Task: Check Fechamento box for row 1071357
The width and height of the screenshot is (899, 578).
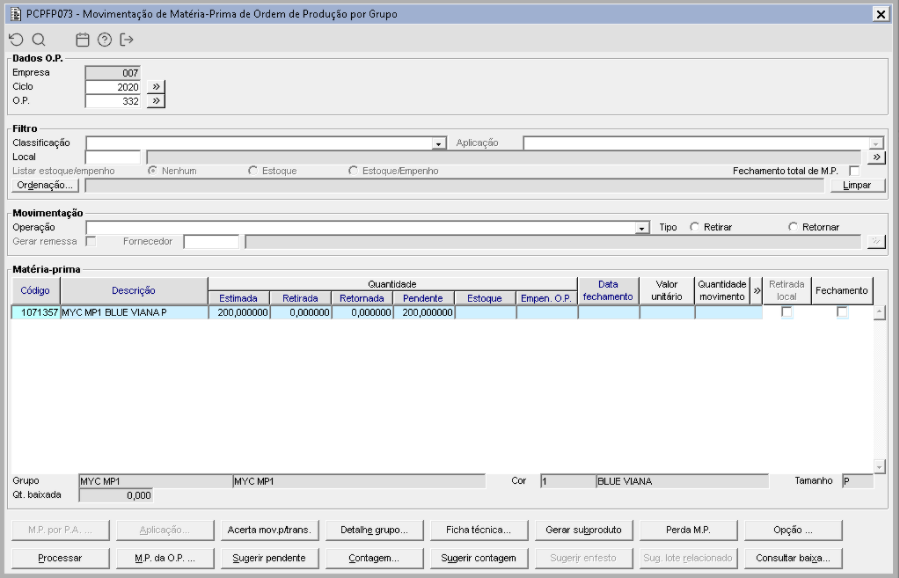Action: pos(842,312)
